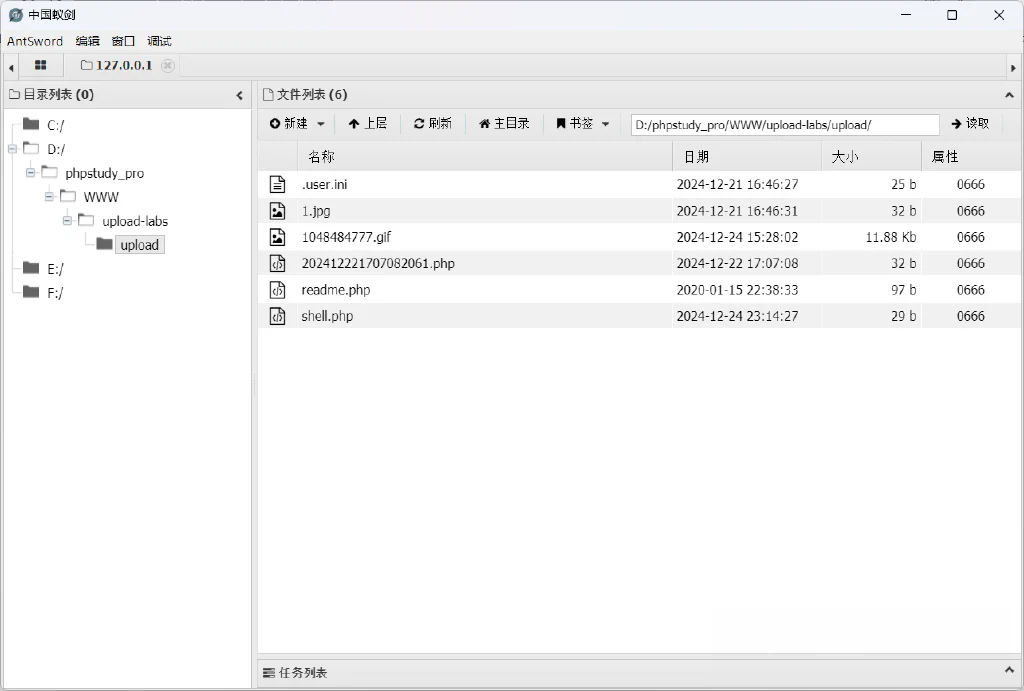The image size is (1024, 691).
Task: Select the 202412221707082061.php file name
Action: [x=378, y=263]
